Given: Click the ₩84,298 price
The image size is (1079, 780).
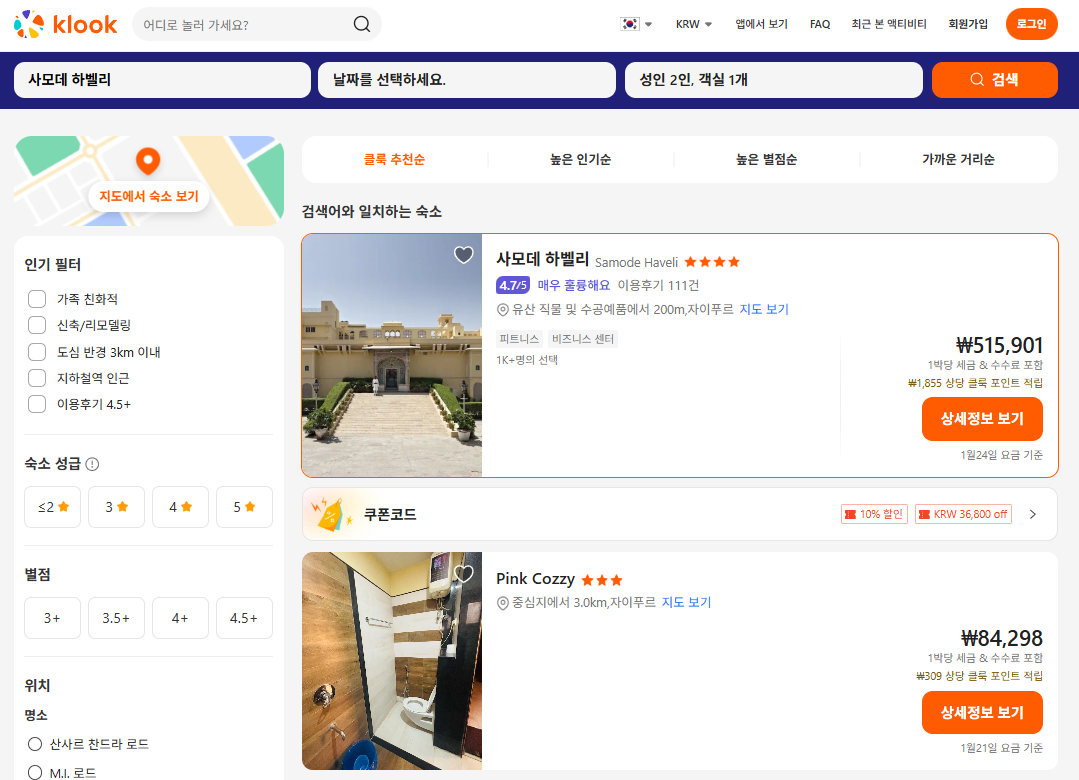Looking at the screenshot, I should pos(1001,638).
